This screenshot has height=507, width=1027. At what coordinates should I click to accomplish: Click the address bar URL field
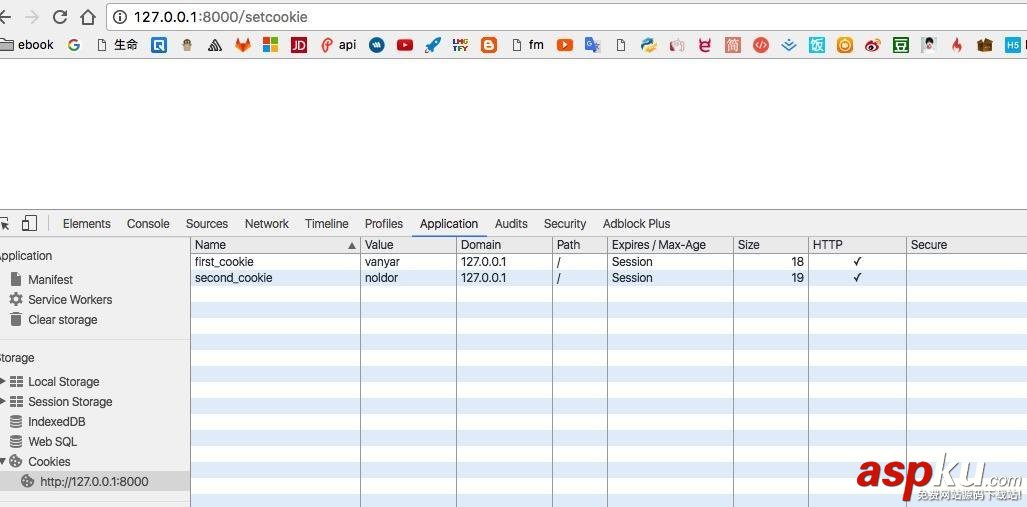567,17
